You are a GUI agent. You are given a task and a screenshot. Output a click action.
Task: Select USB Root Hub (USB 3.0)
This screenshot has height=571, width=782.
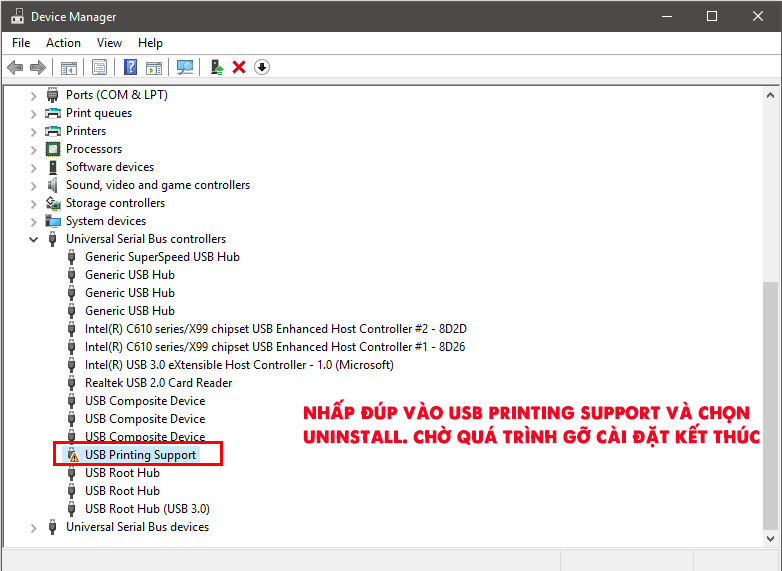point(147,509)
